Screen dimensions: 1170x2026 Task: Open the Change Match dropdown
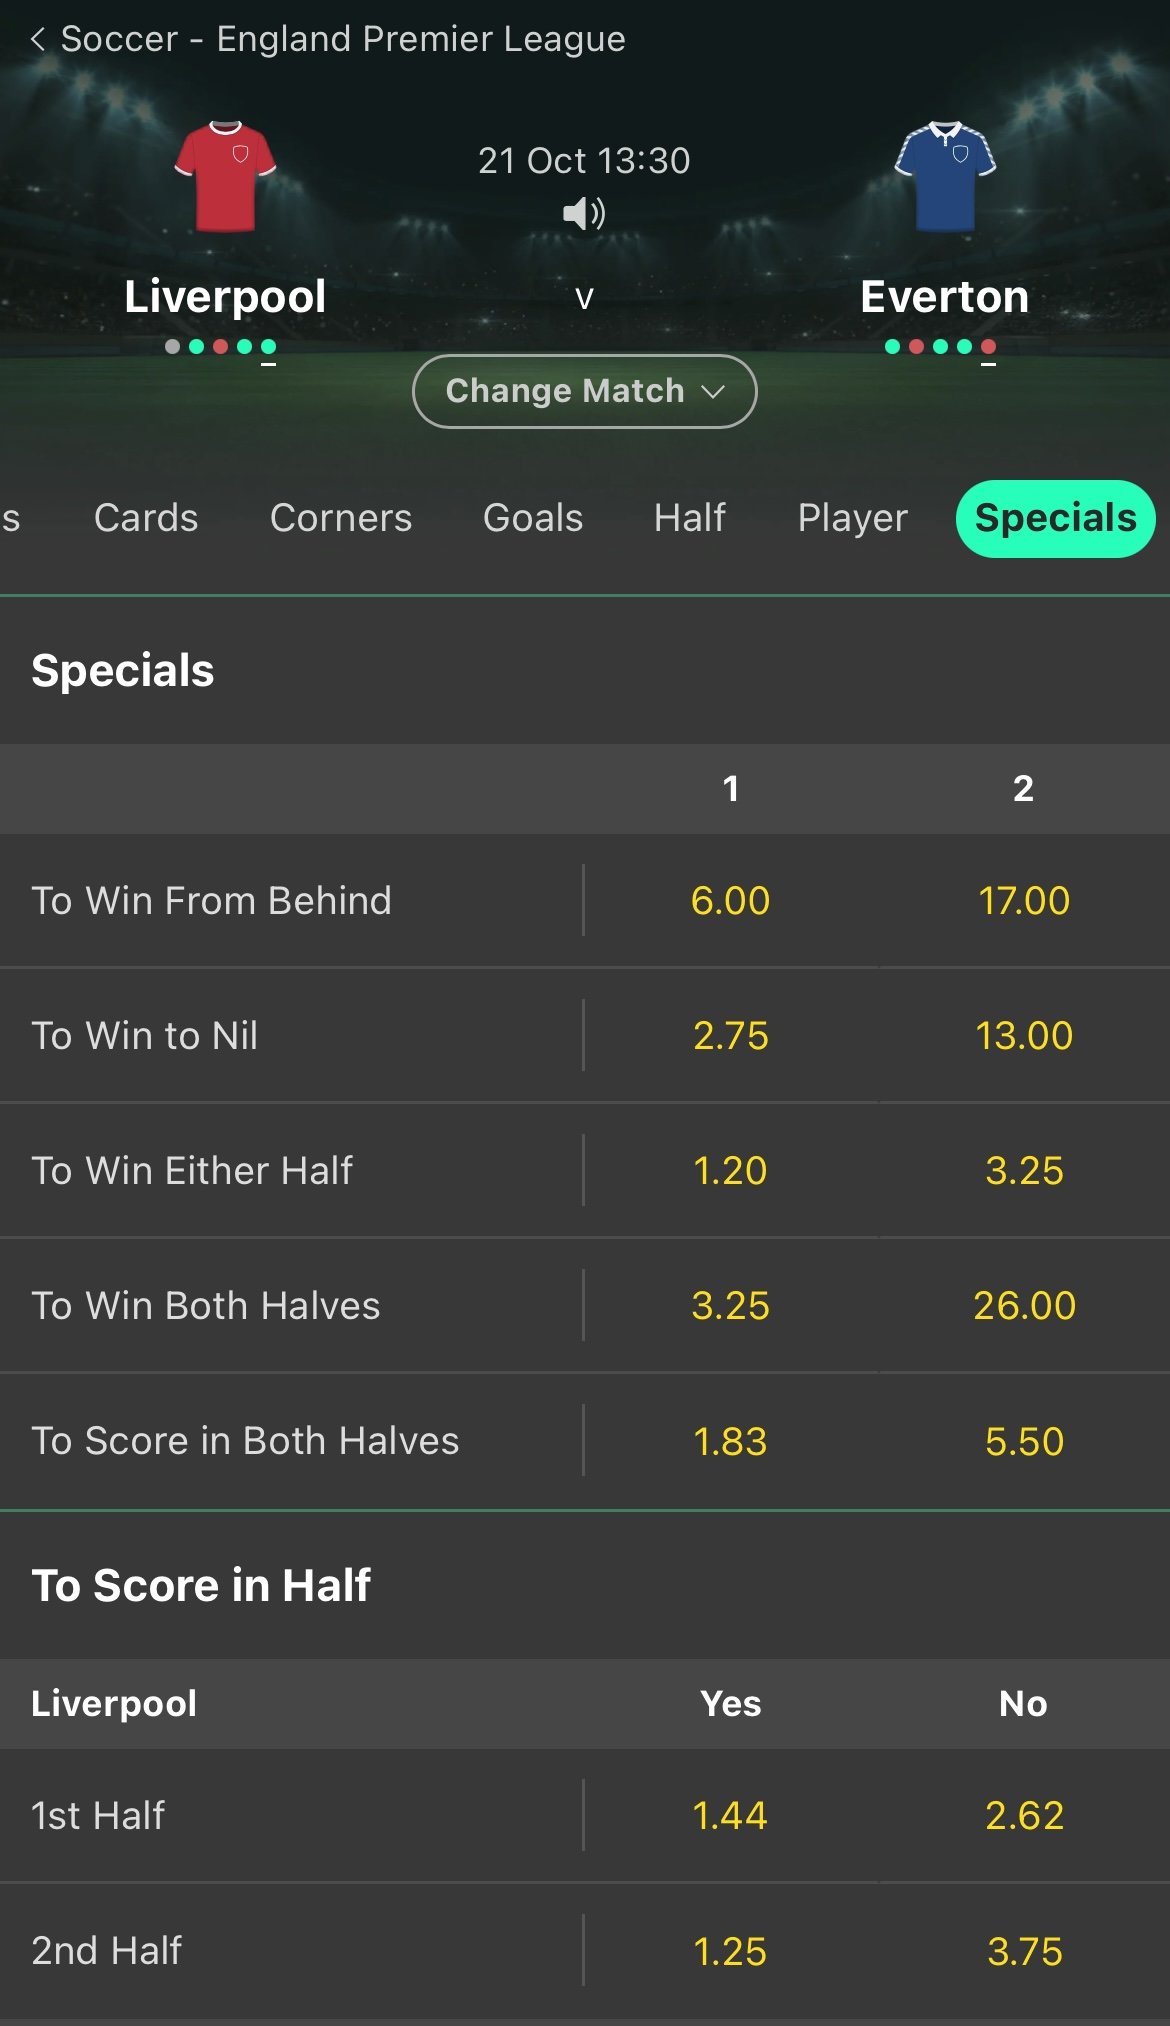tap(584, 391)
